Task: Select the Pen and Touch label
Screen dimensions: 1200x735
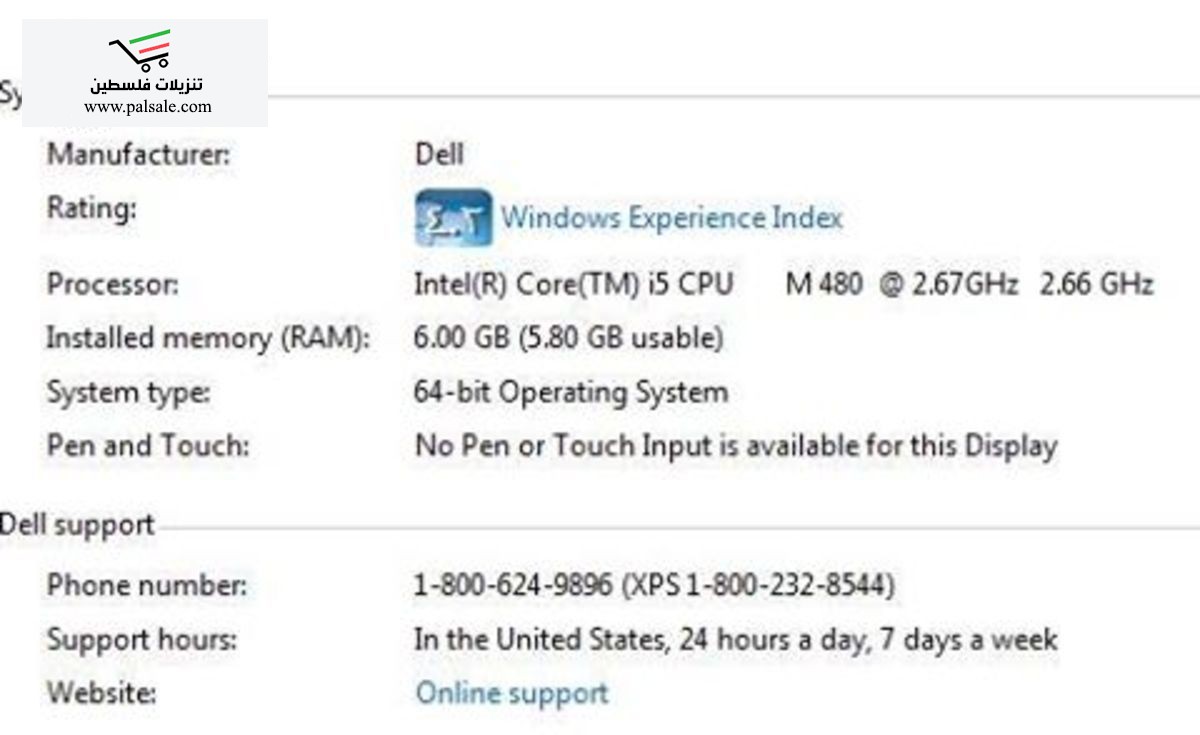Action: (x=148, y=445)
